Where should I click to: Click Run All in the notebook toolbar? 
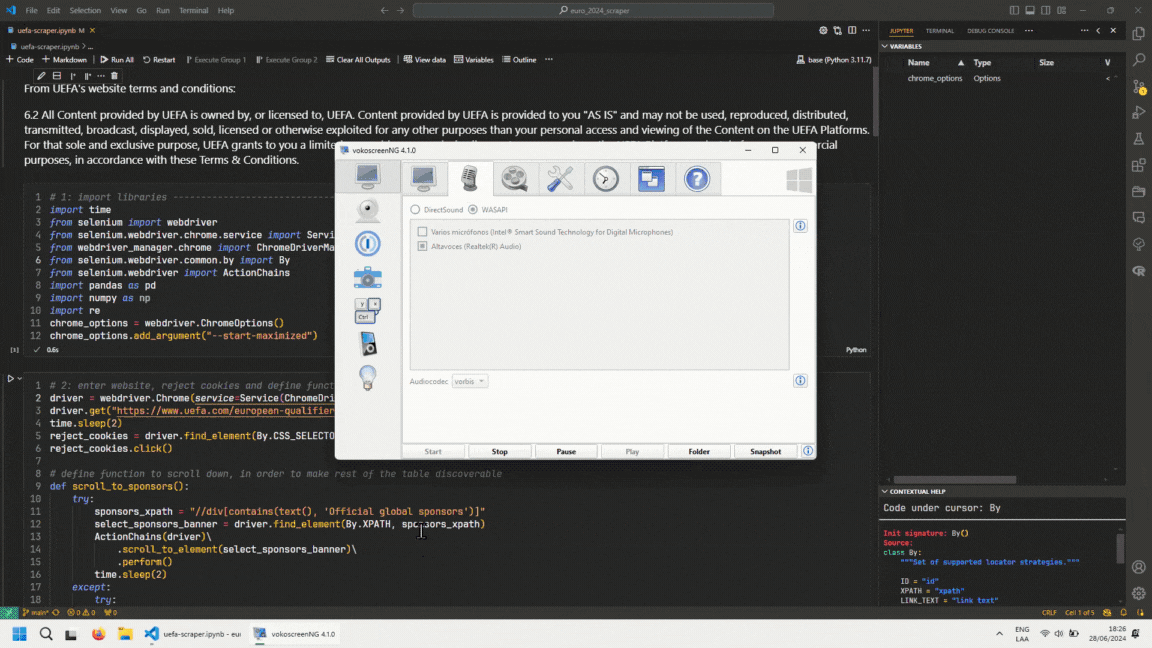(117, 60)
